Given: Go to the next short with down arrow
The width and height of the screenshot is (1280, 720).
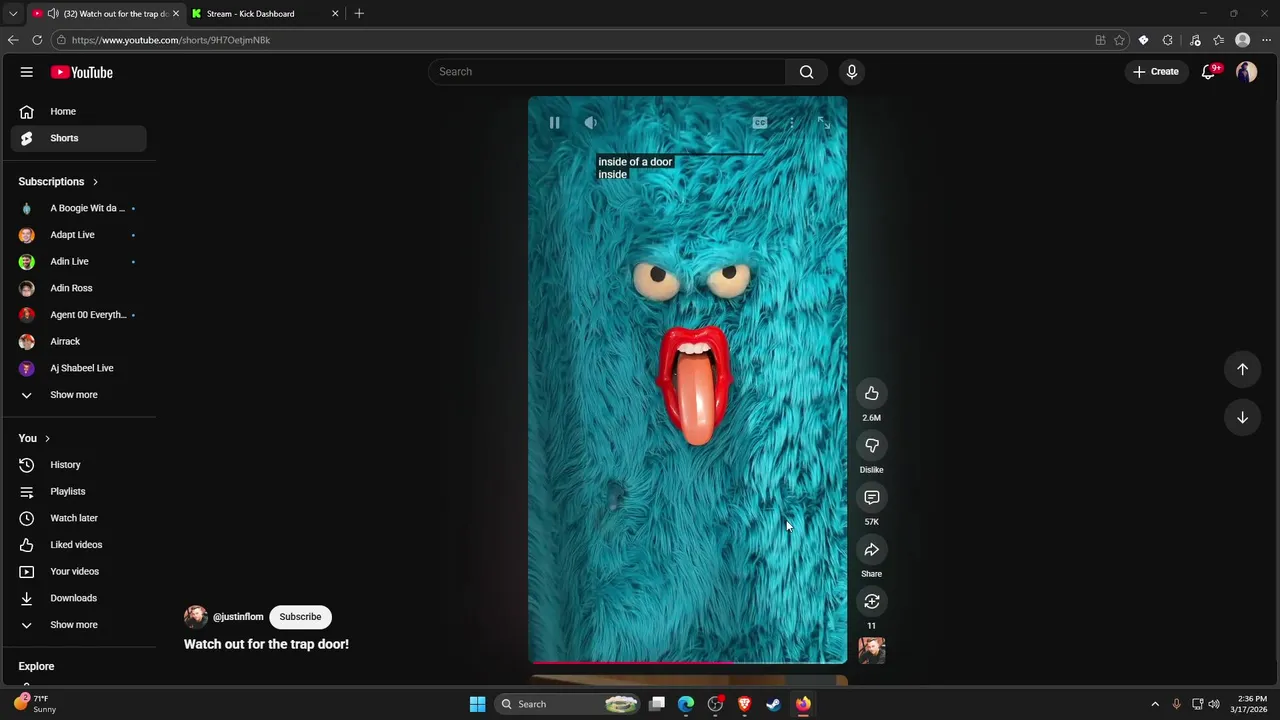Looking at the screenshot, I should click(x=1242, y=417).
